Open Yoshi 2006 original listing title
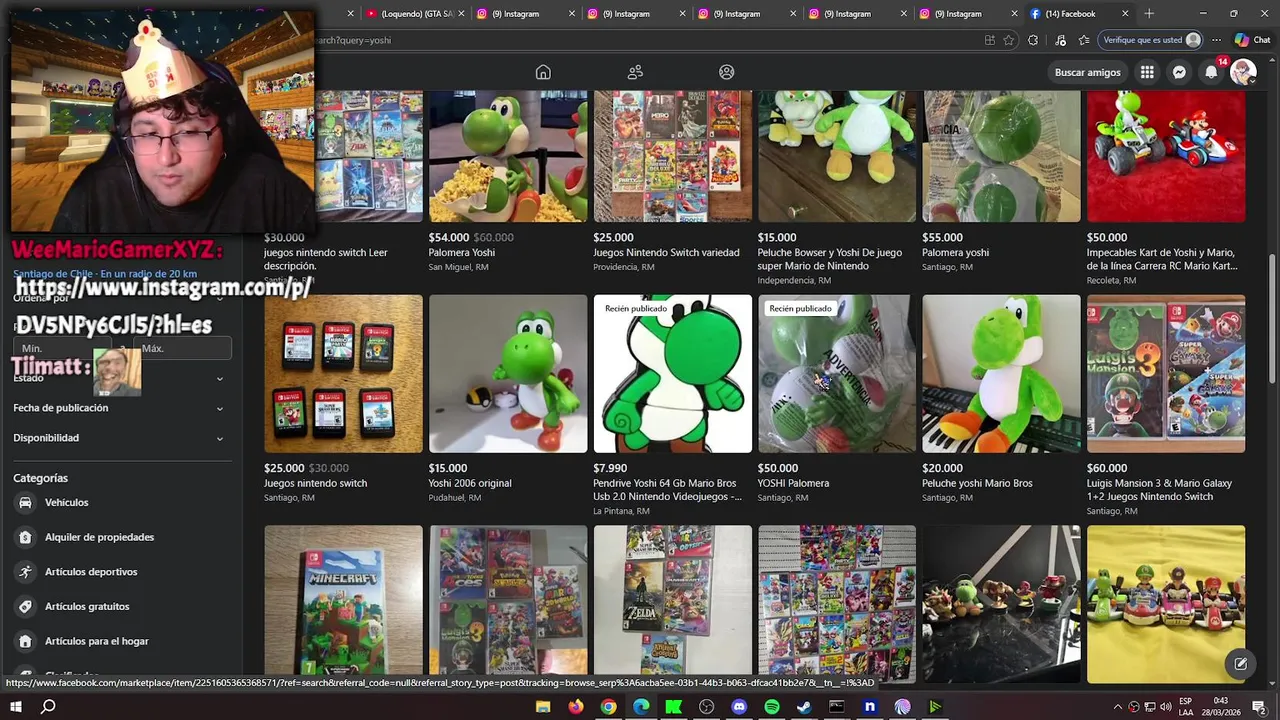This screenshot has width=1280, height=720. tap(470, 483)
